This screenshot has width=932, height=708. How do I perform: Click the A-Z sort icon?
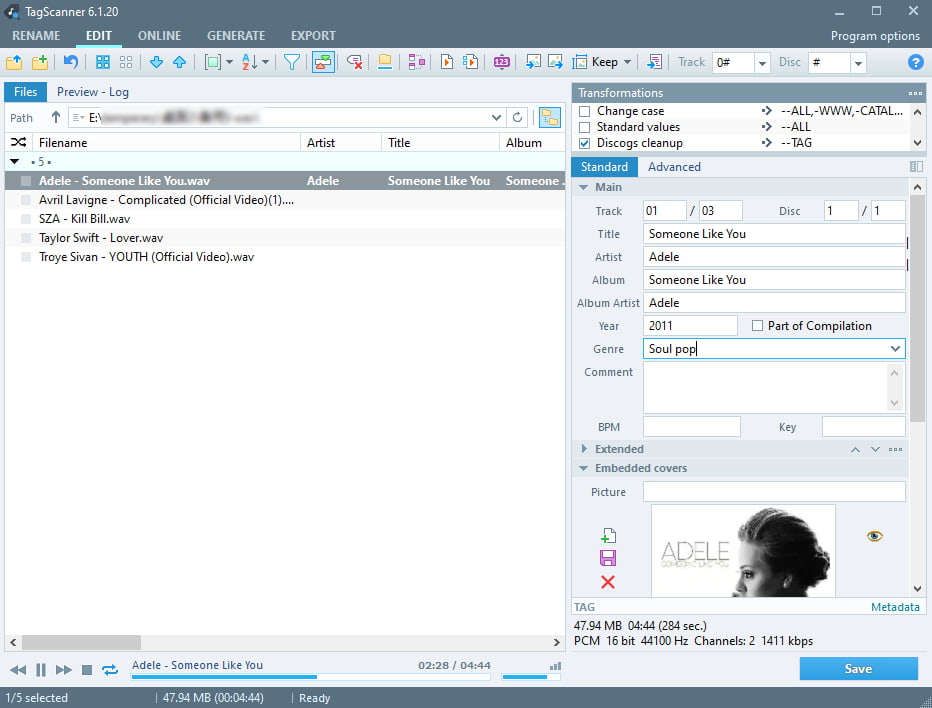tap(250, 62)
